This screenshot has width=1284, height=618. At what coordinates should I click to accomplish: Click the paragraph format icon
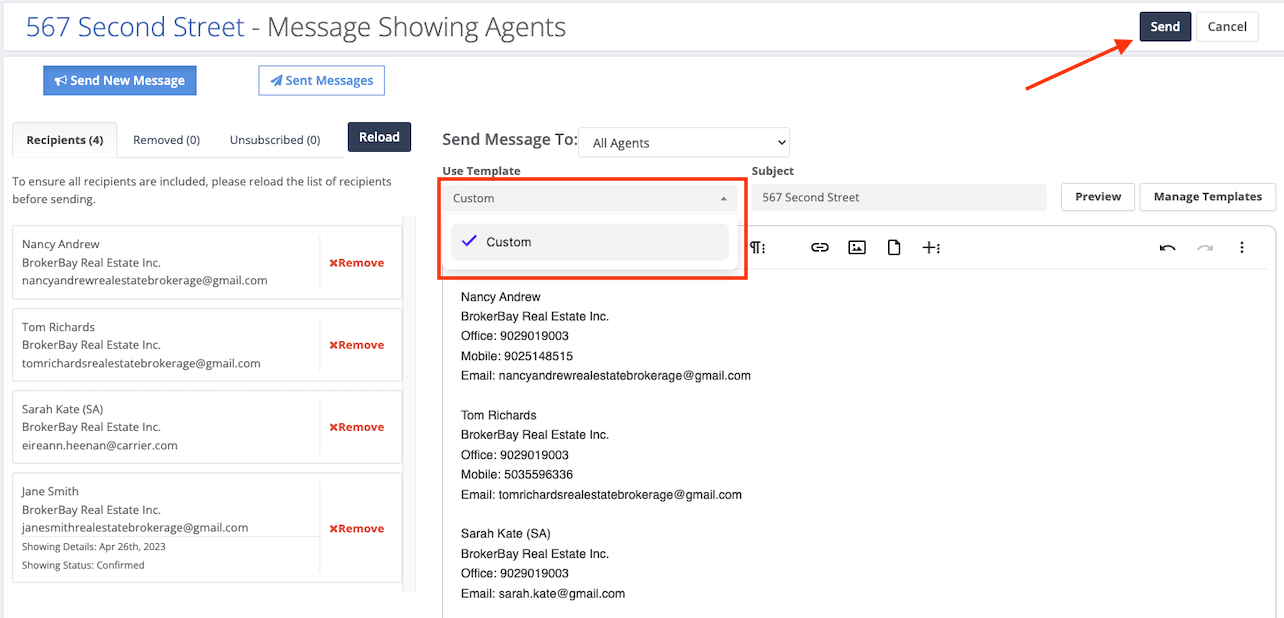point(758,248)
